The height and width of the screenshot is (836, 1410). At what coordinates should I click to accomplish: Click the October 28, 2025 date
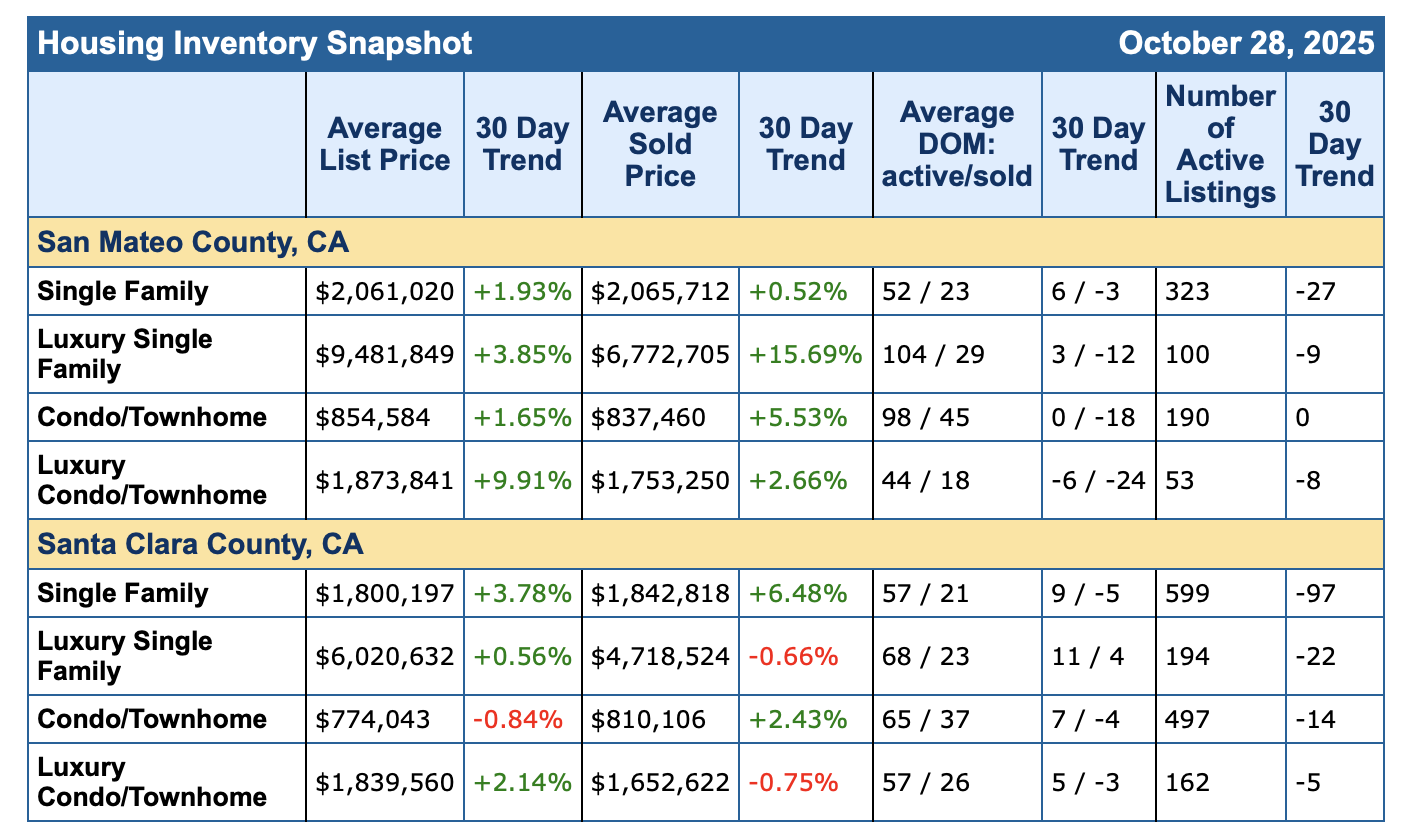coord(1246,44)
